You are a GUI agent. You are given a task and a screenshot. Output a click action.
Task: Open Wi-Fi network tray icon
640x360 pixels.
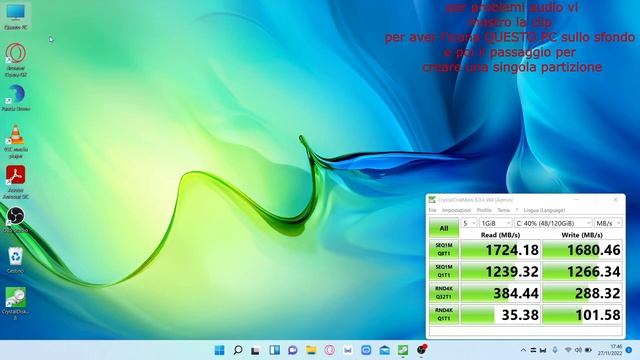point(568,350)
